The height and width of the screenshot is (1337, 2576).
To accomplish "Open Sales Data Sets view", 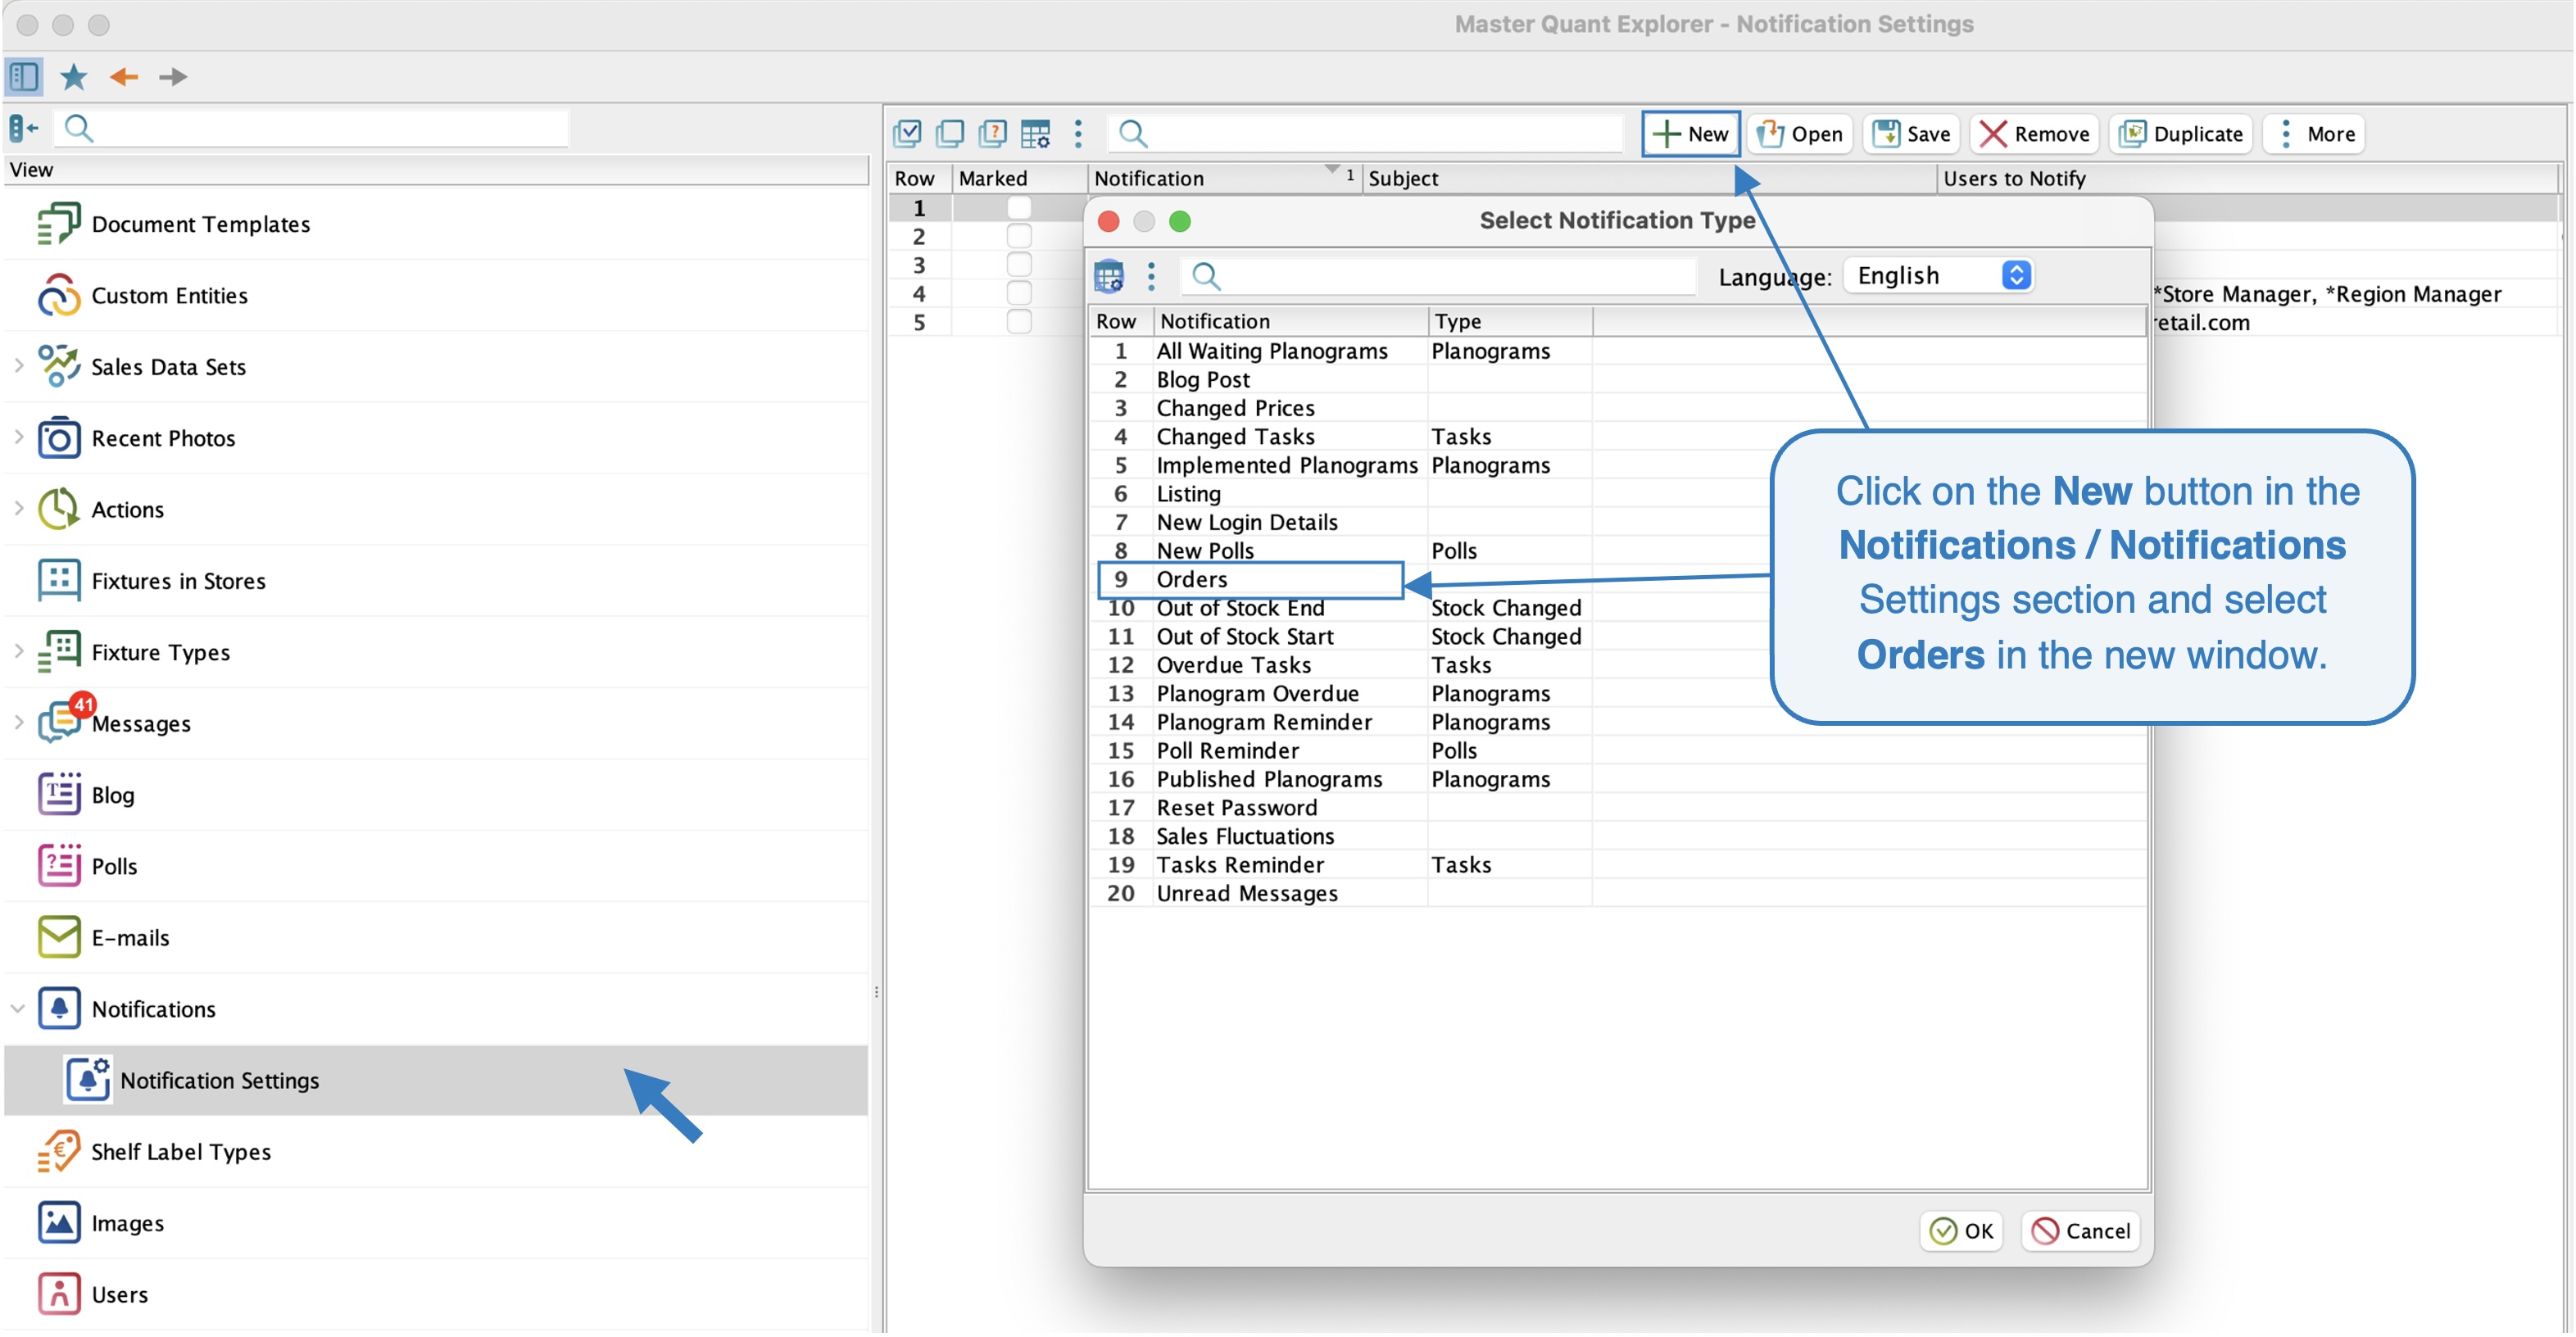I will [436, 367].
